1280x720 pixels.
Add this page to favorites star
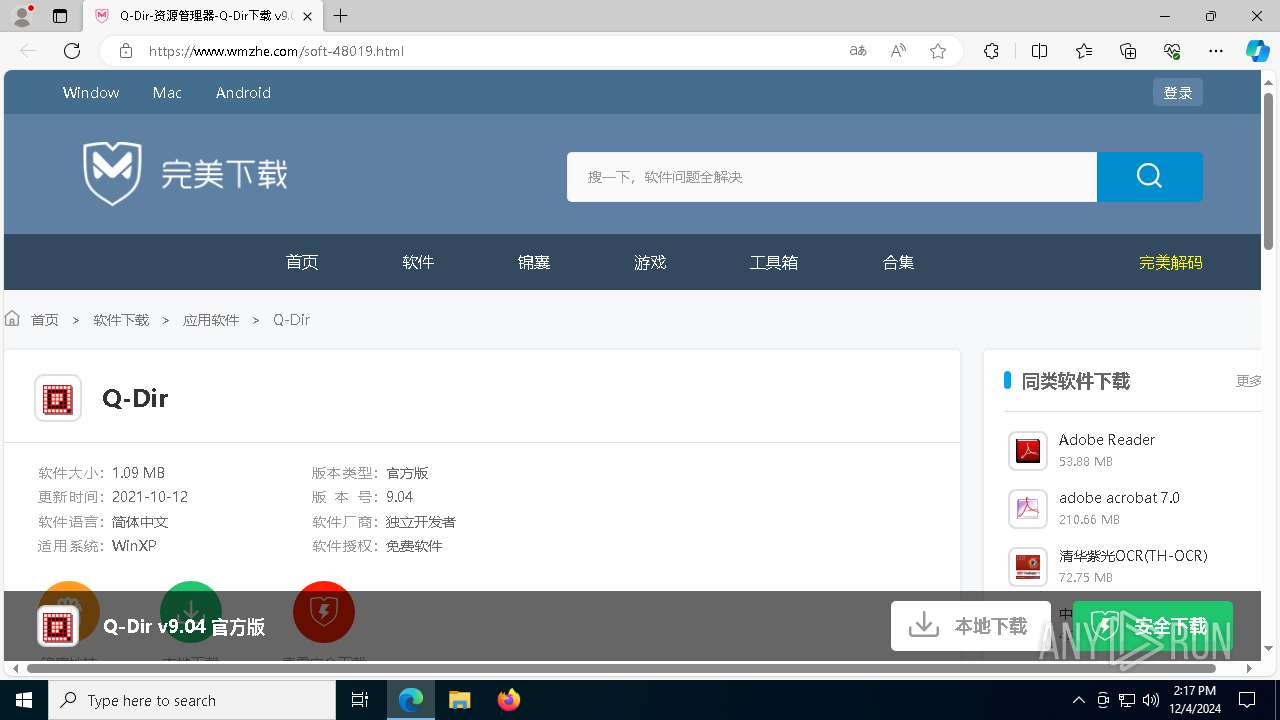click(938, 51)
